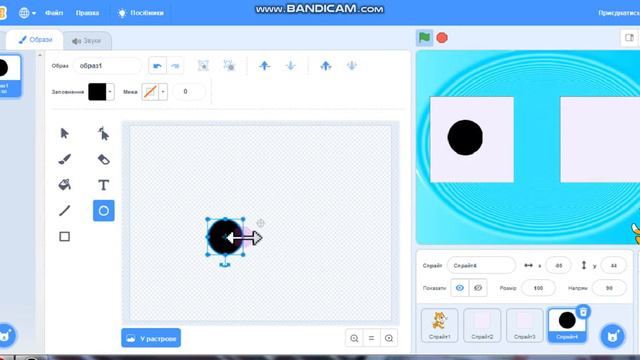Select Sprite2 thumbnail
Viewport: 640px width, 360px height.
482,325
